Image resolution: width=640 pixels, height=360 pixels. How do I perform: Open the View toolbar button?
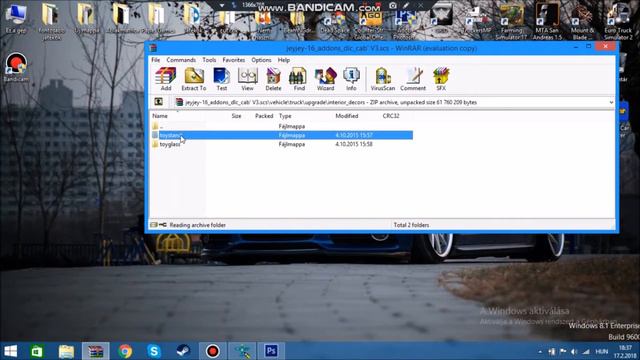(247, 79)
